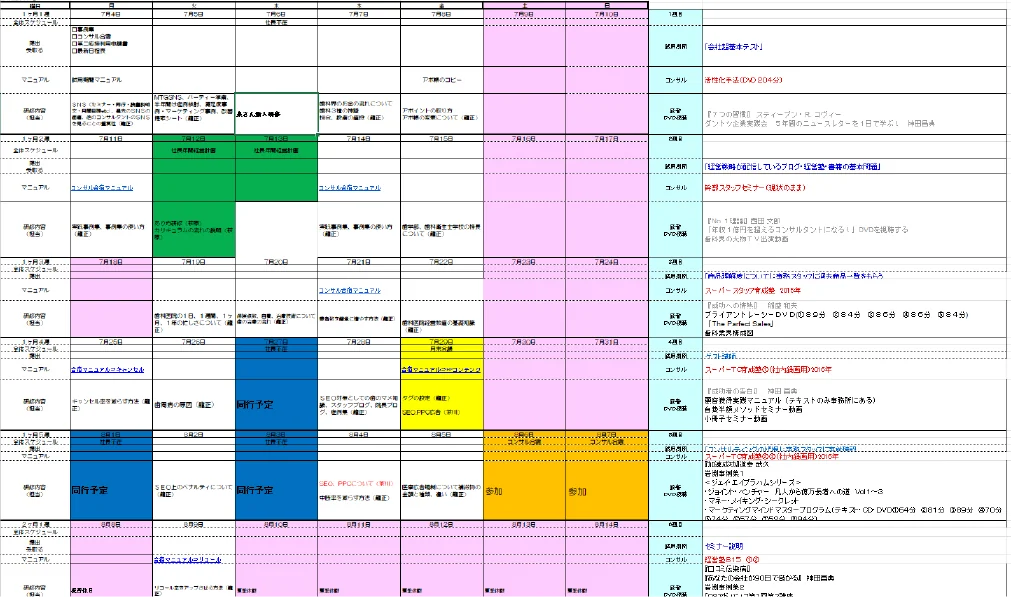The image size is (1011, 597).
Task: Click the green-bordered selected cell under 7月6日
Action: click(276, 113)
